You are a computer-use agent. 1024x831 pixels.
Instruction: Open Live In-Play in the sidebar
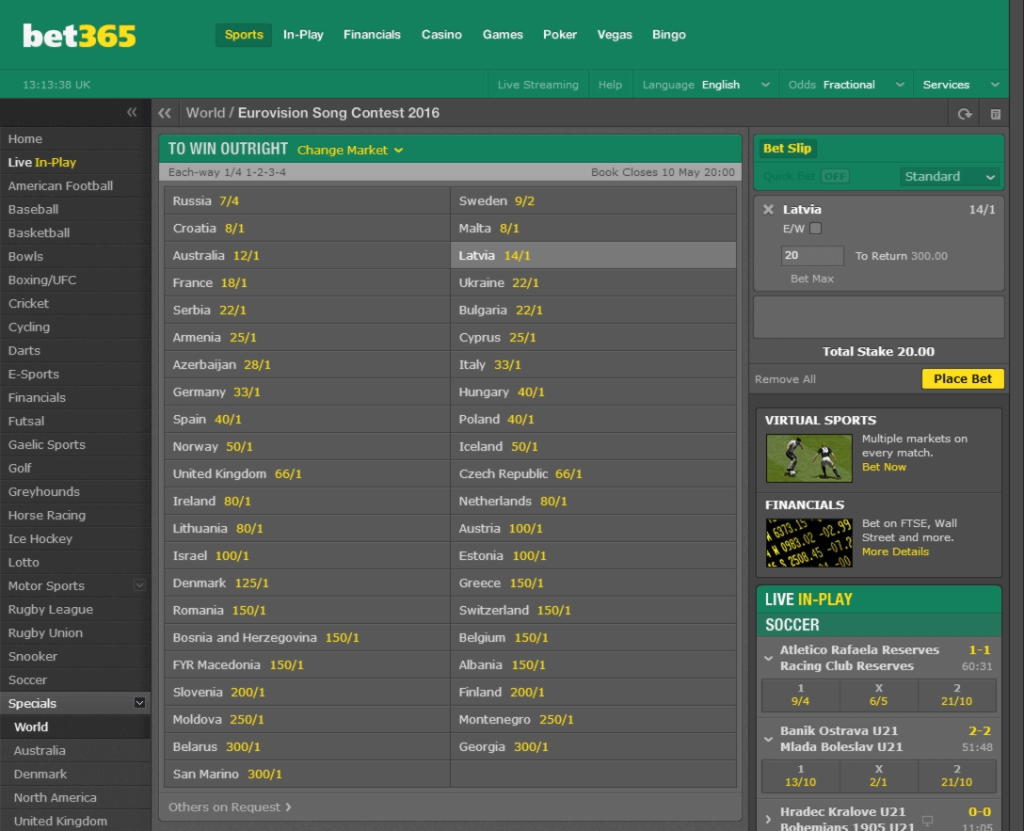pyautogui.click(x=75, y=162)
